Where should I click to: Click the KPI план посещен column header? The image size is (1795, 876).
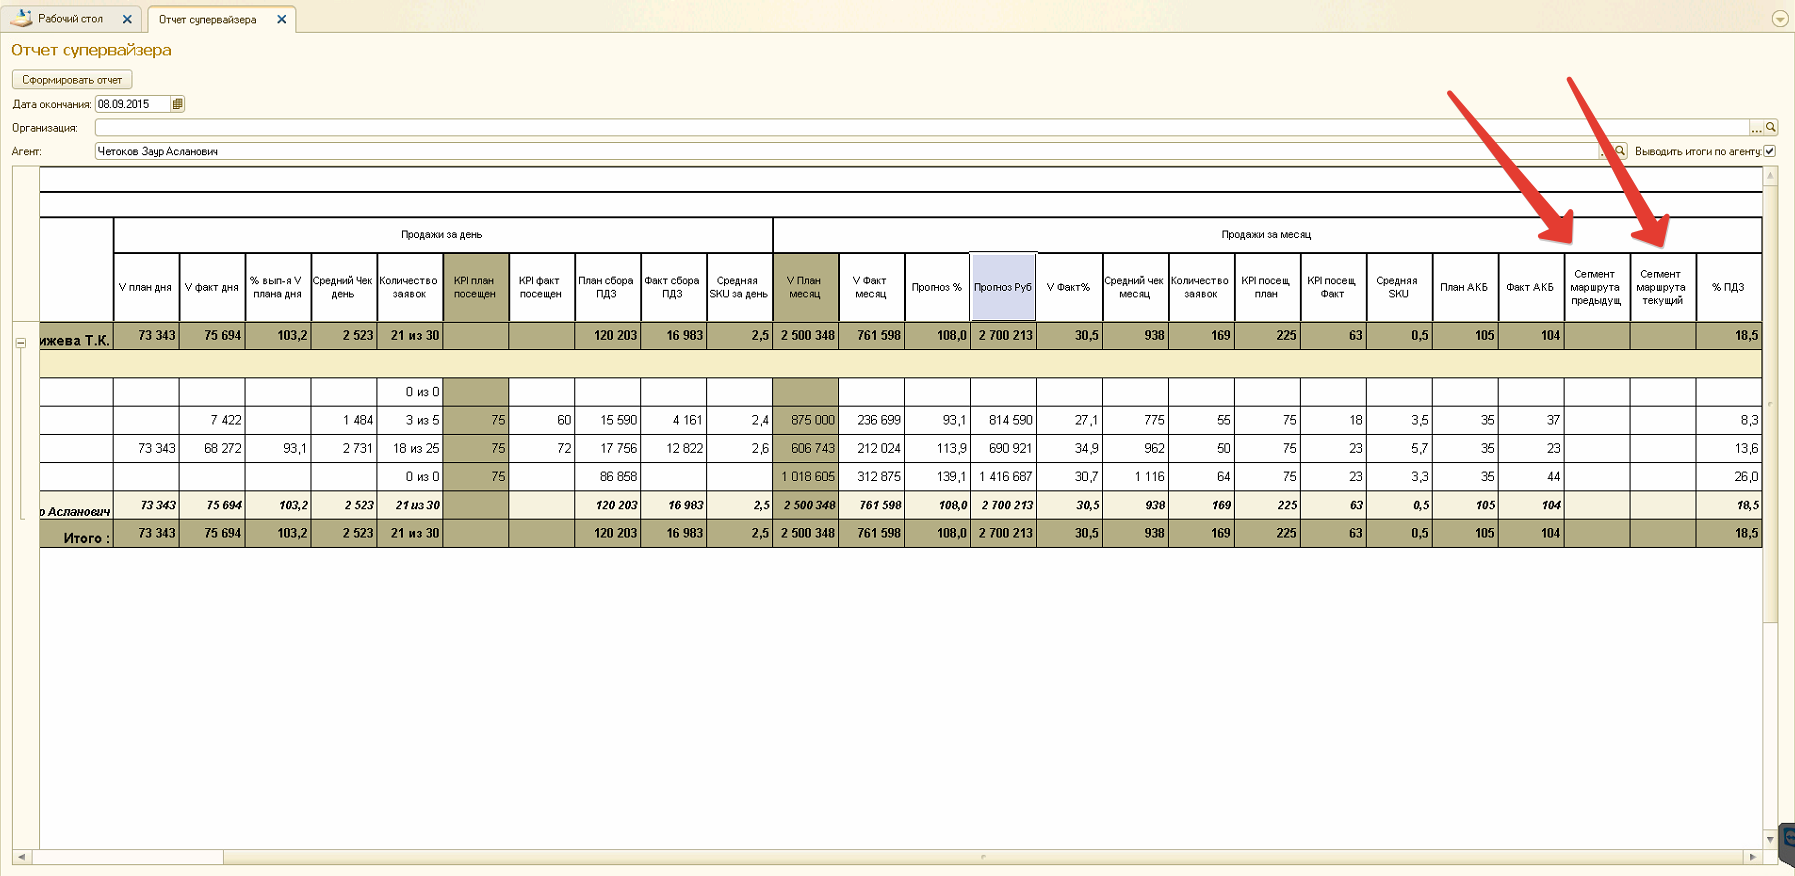[475, 287]
